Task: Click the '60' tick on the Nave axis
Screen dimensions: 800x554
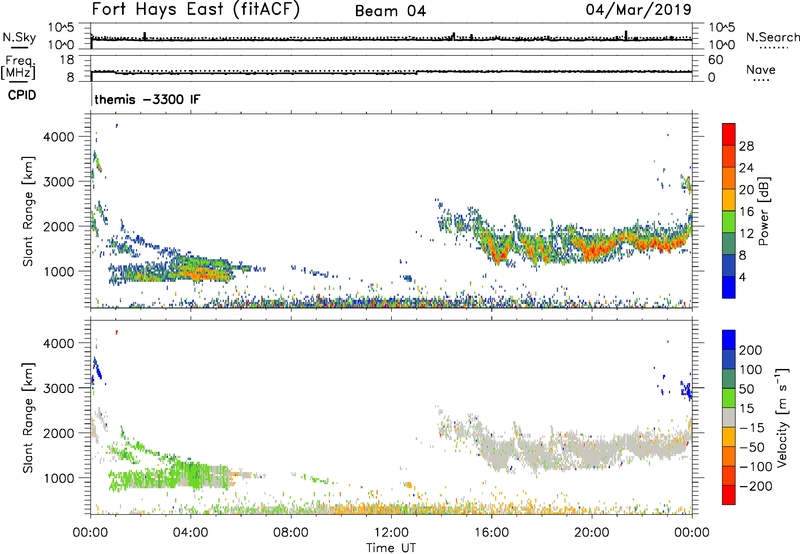Action: pos(715,60)
